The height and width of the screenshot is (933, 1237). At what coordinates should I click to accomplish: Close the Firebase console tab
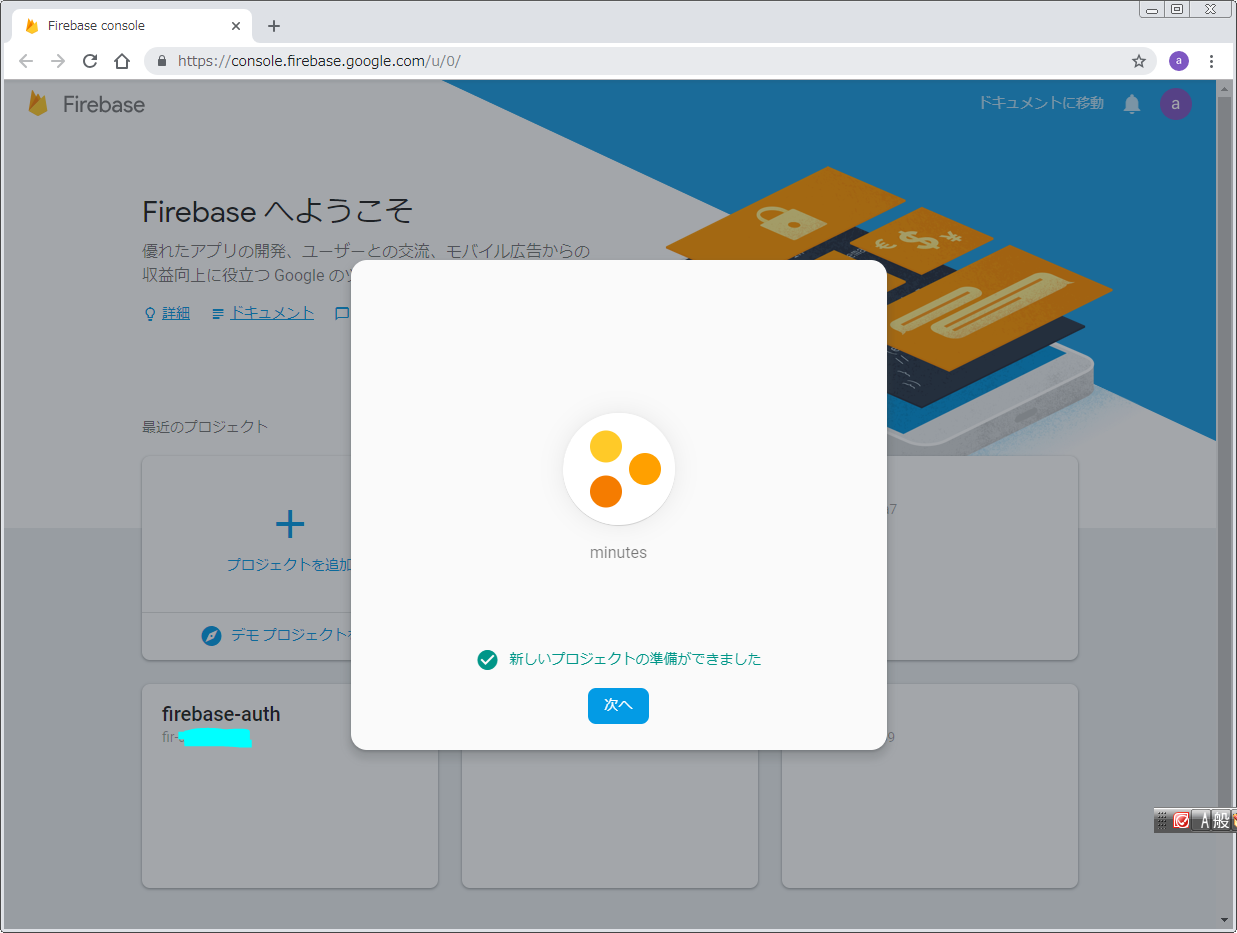(236, 26)
